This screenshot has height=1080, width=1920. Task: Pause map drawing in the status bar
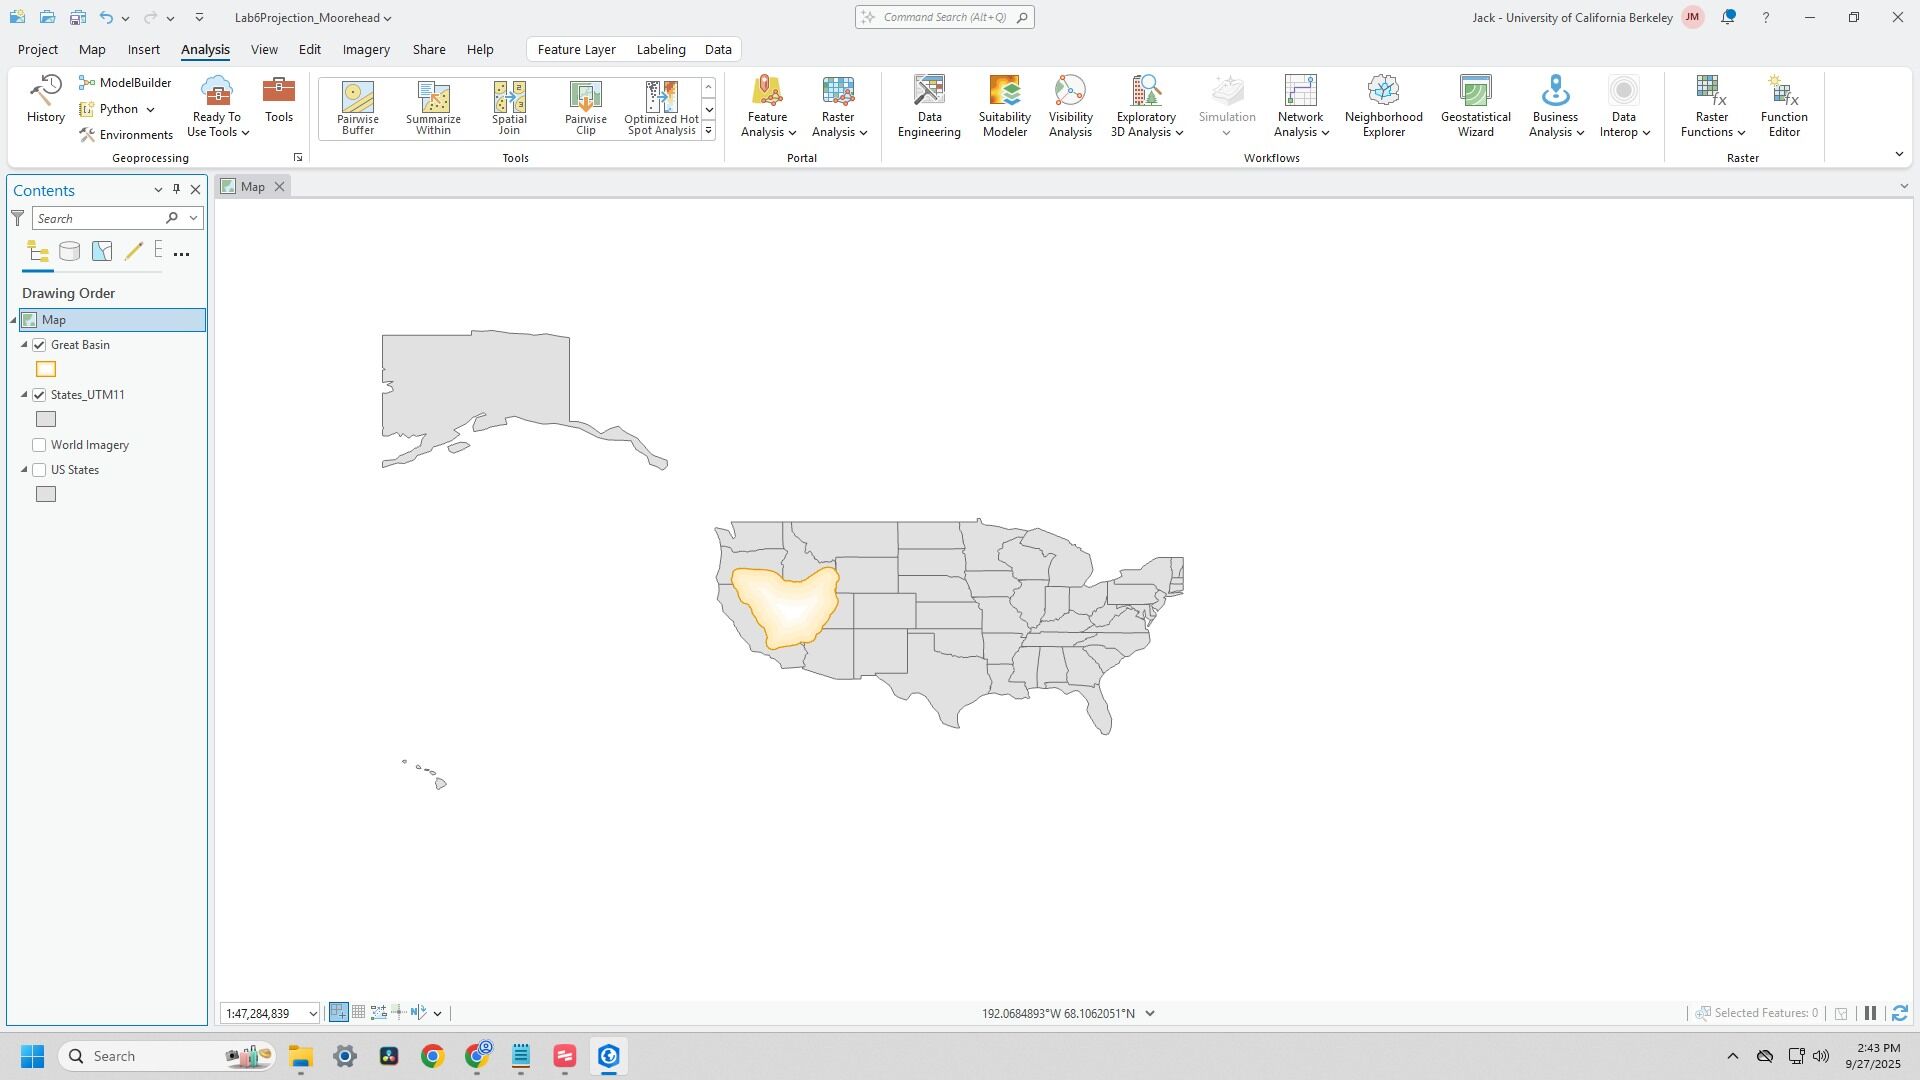click(x=1870, y=1013)
